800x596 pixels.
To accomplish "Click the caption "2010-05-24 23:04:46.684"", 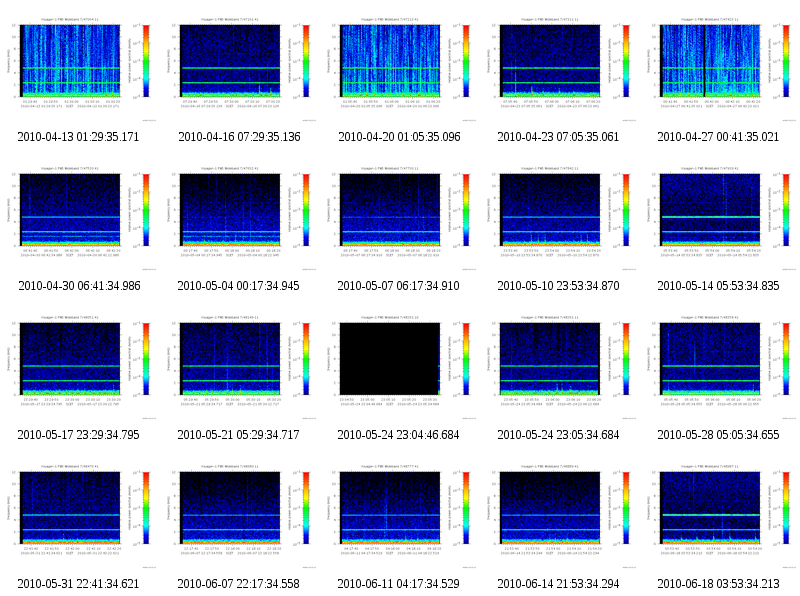I will (398, 435).
